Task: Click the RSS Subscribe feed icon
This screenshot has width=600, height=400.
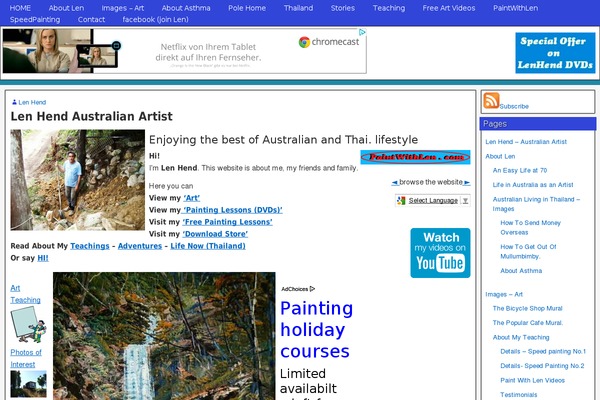Action: pos(491,100)
